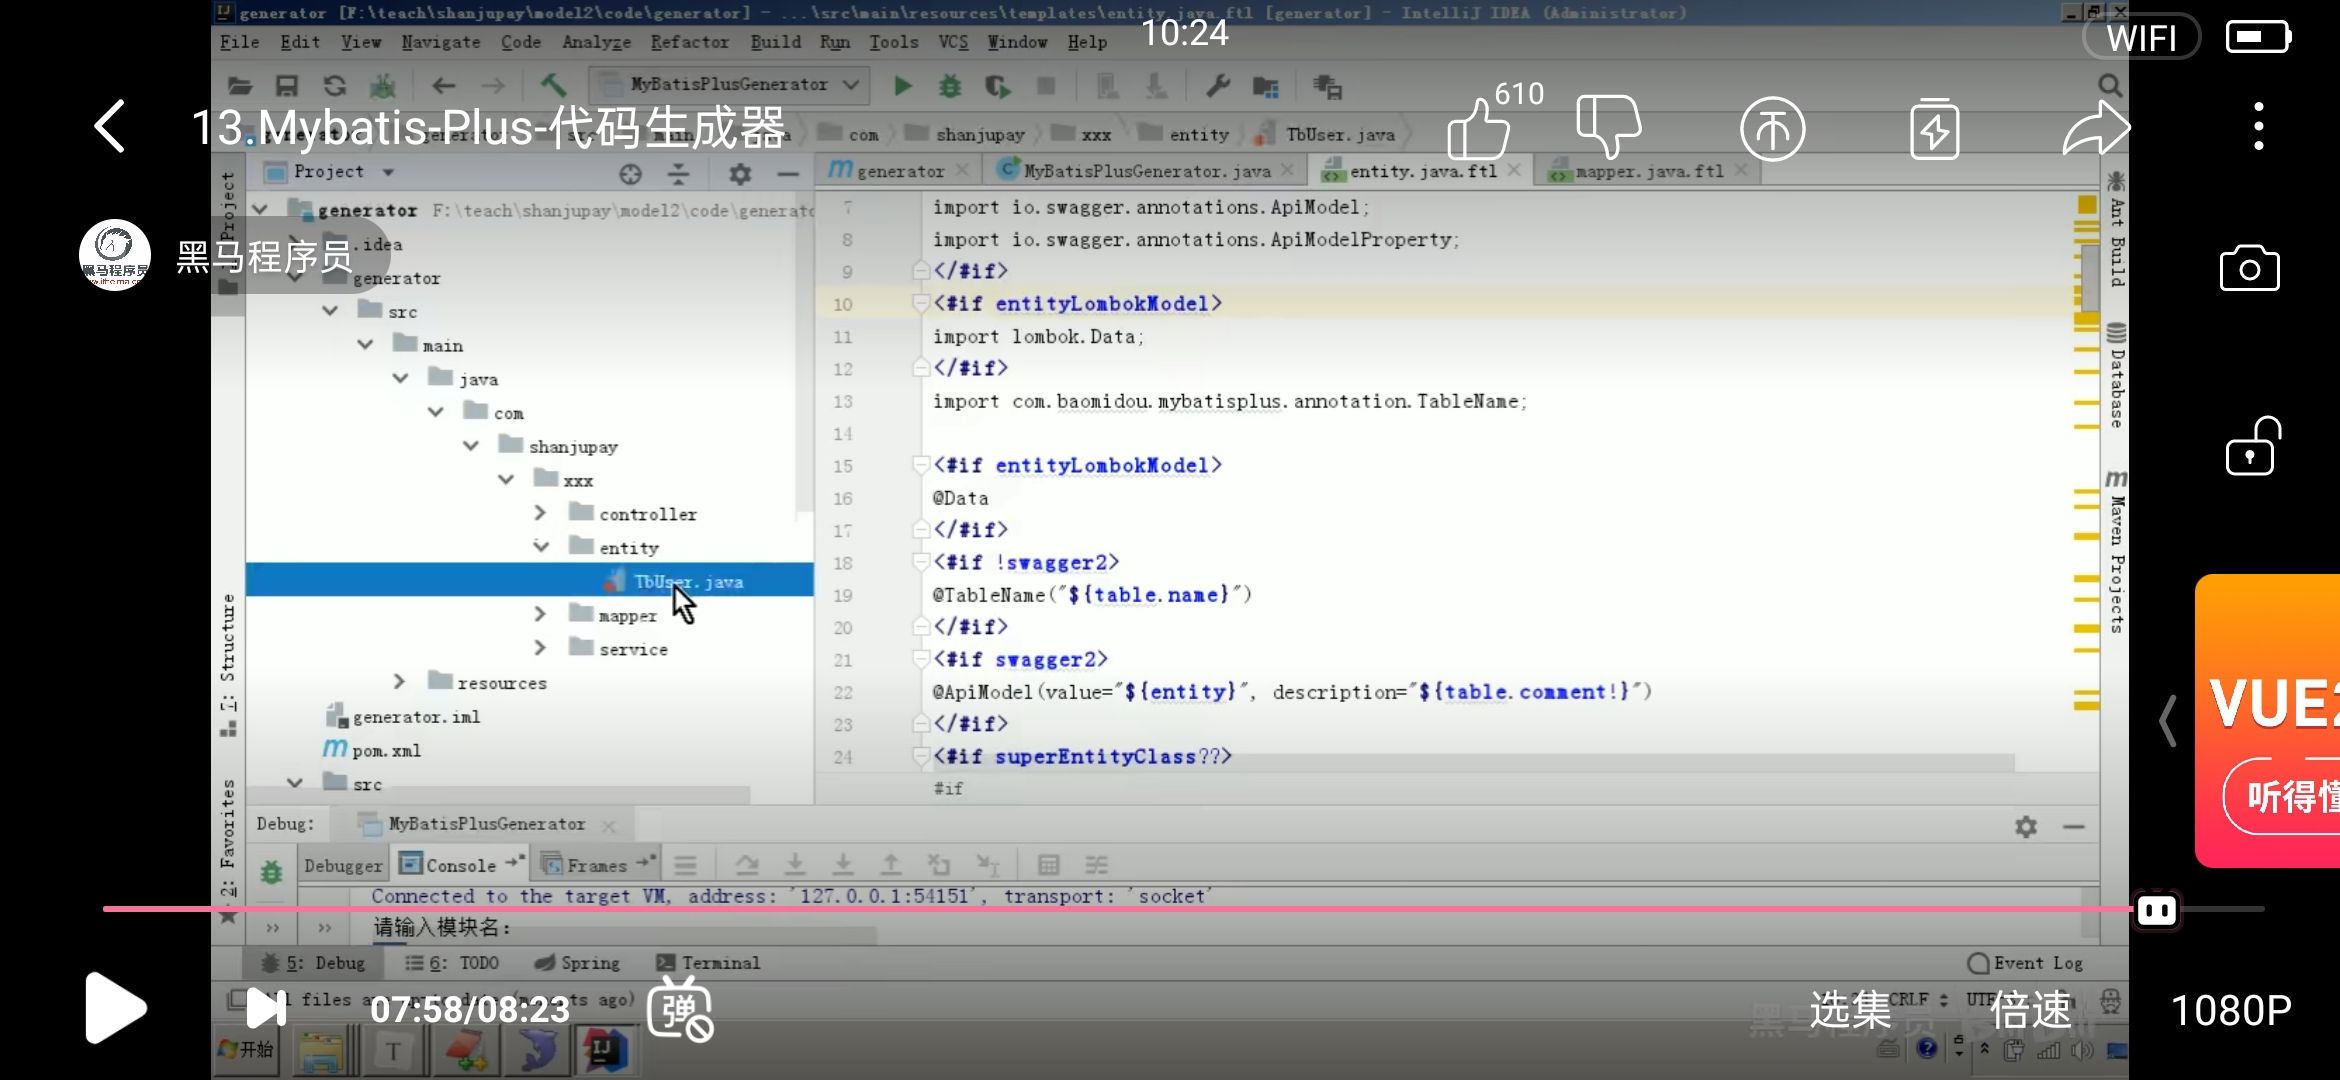The image size is (2340, 1080).
Task: Toggle danmaku bullet comments off
Action: click(x=680, y=1009)
